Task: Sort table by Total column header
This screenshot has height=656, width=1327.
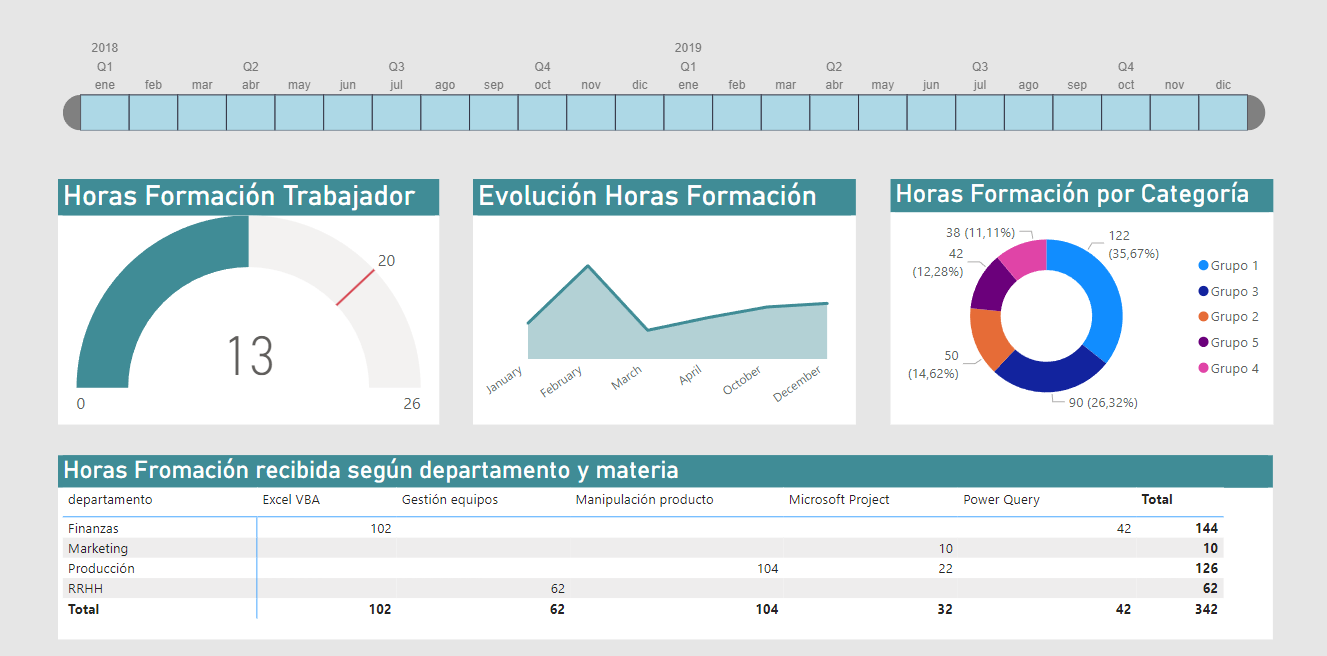Action: click(1157, 499)
